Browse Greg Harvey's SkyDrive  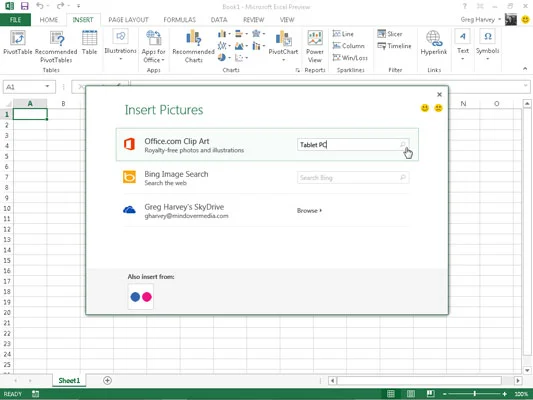pyautogui.click(x=309, y=210)
